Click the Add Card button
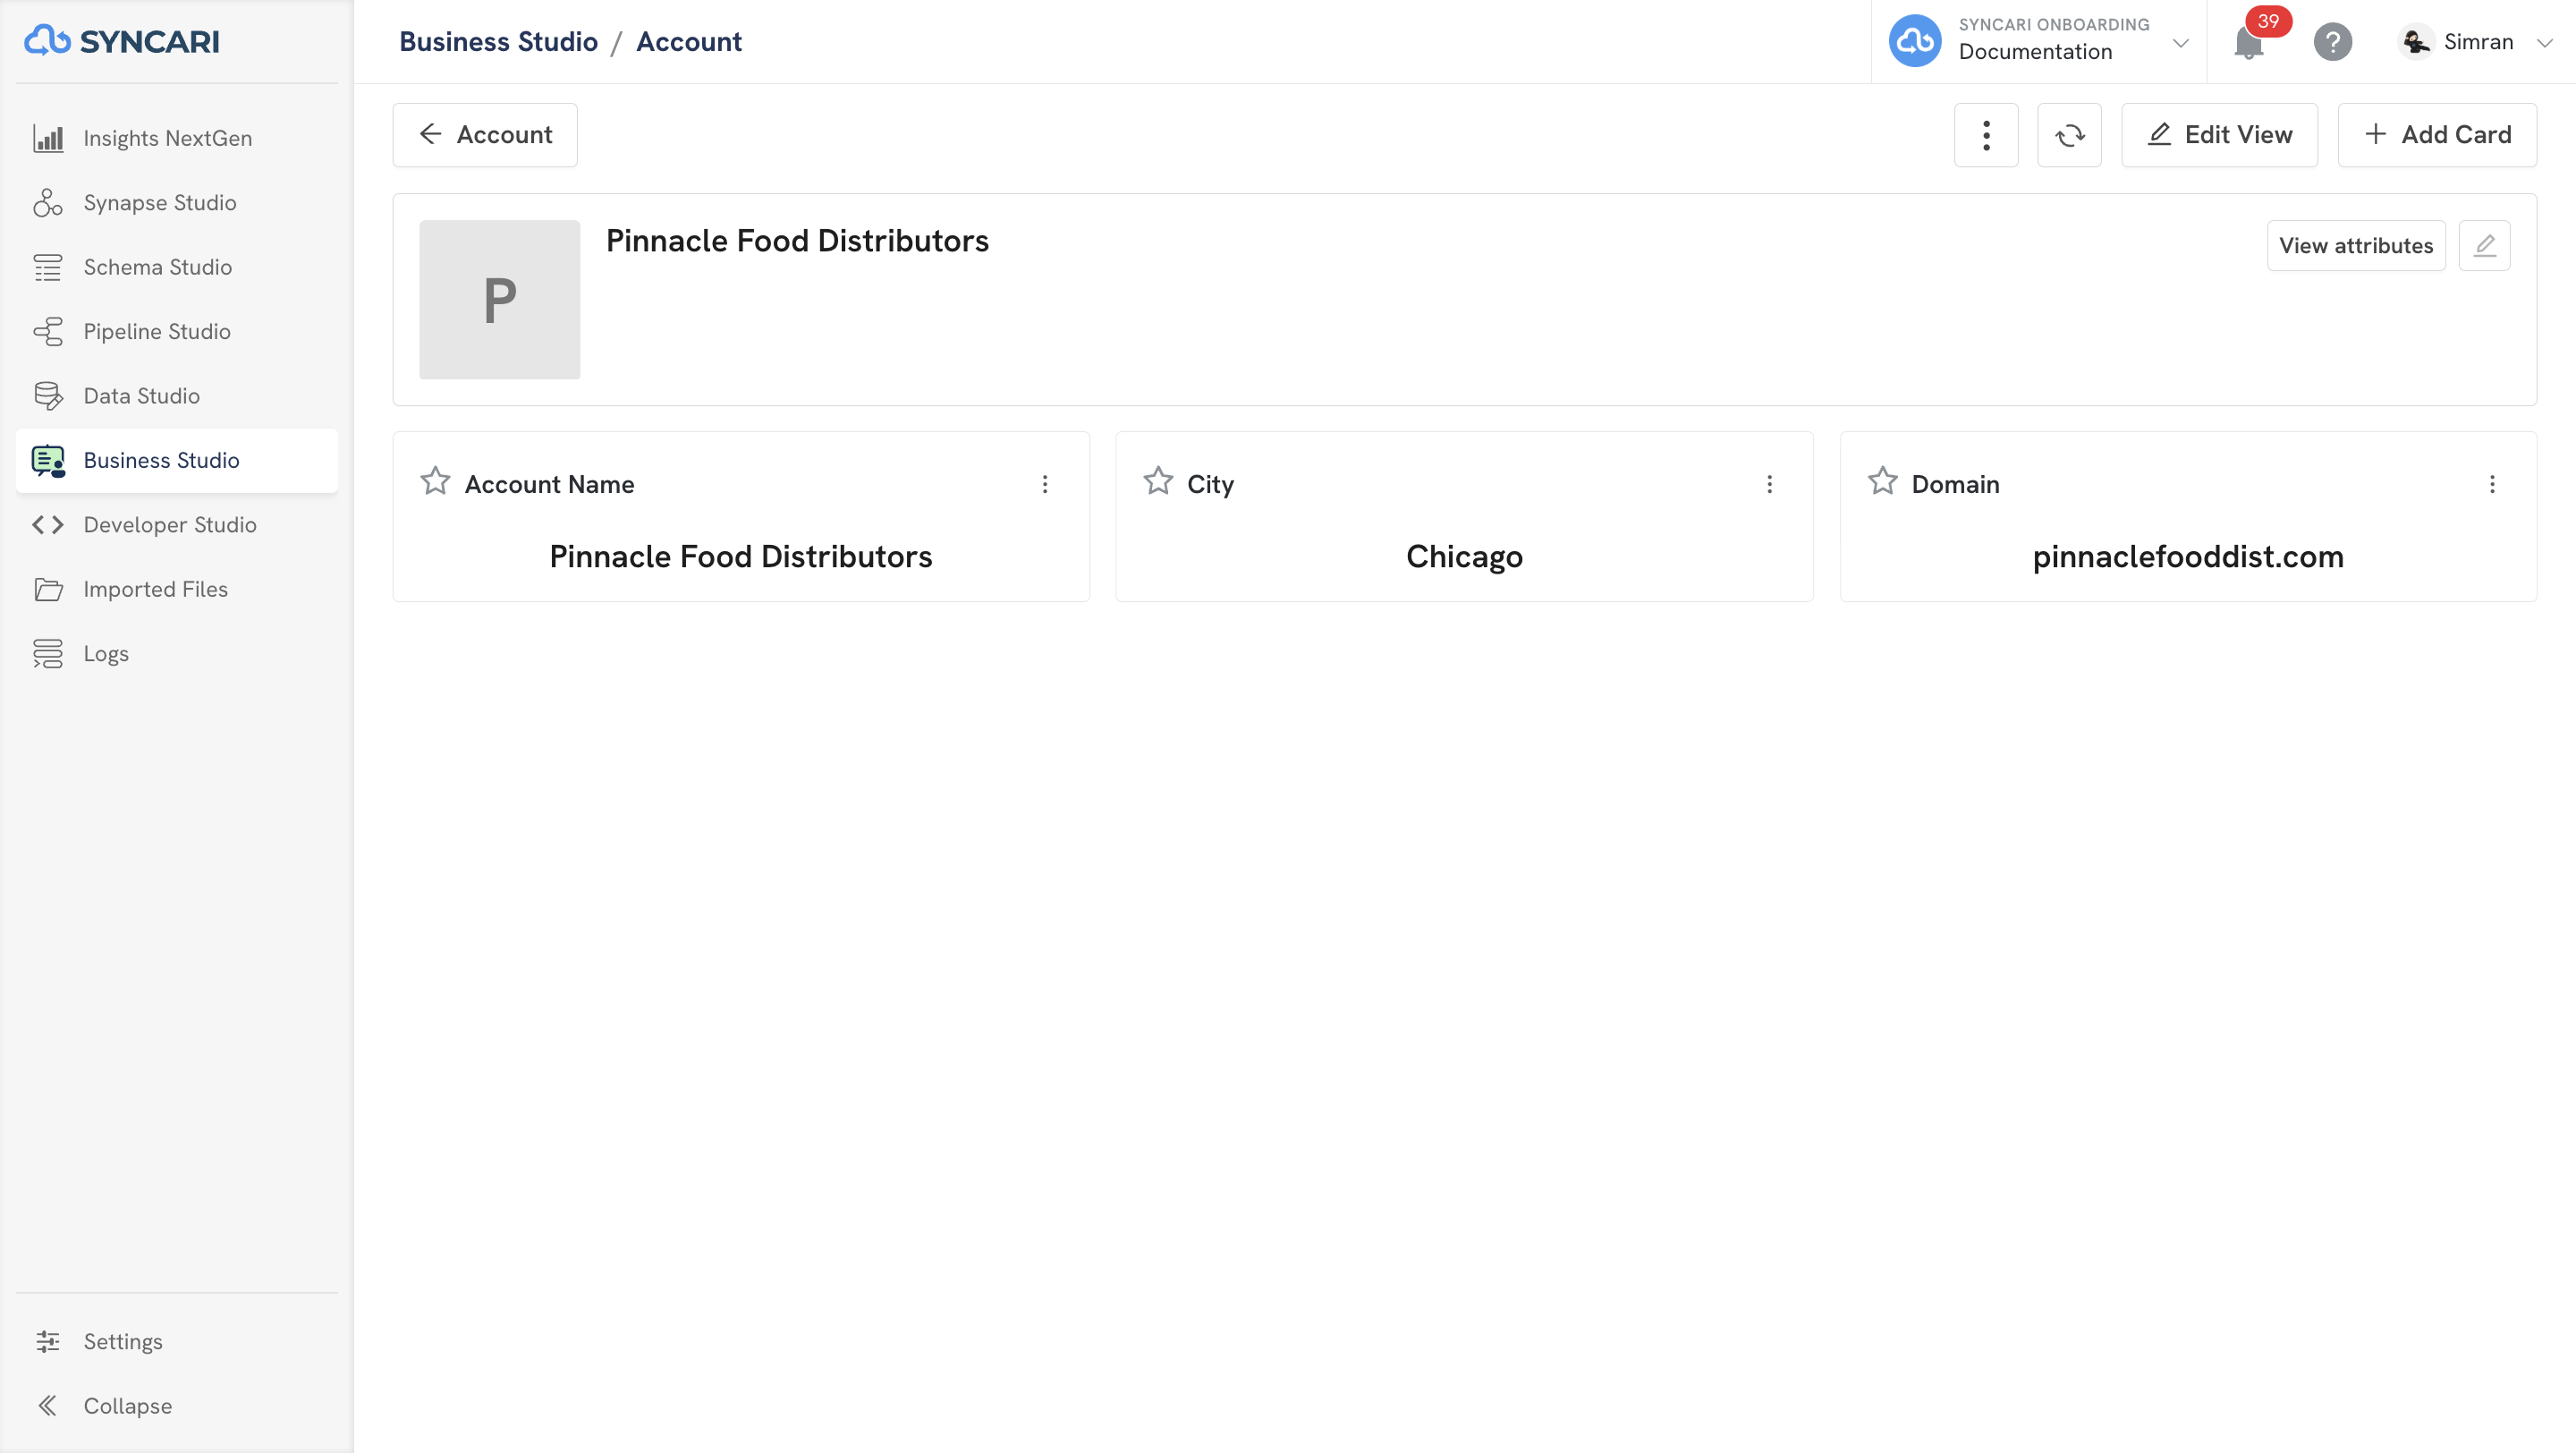The width and height of the screenshot is (2576, 1453). click(x=2437, y=135)
